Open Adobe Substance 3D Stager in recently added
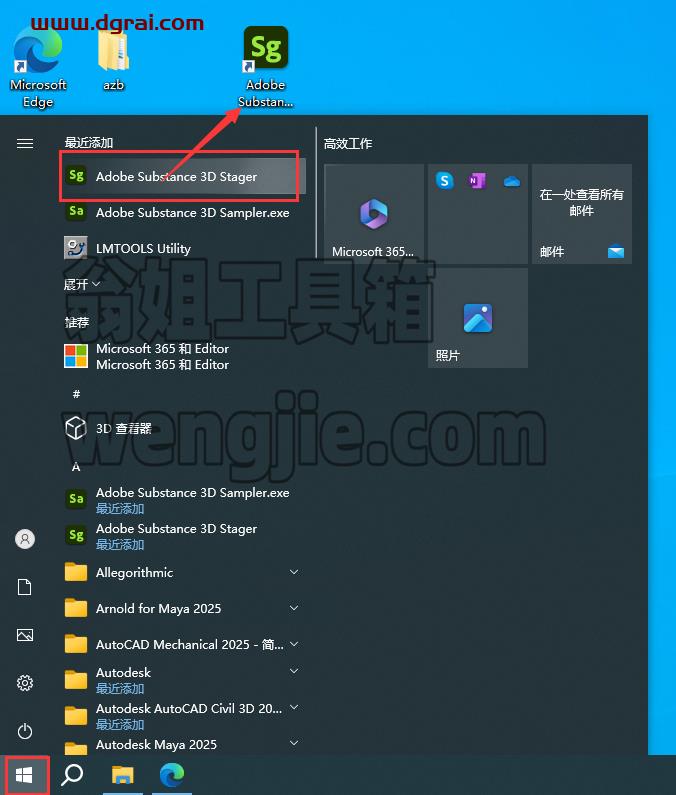Screen dimensions: 676x795 183,176
